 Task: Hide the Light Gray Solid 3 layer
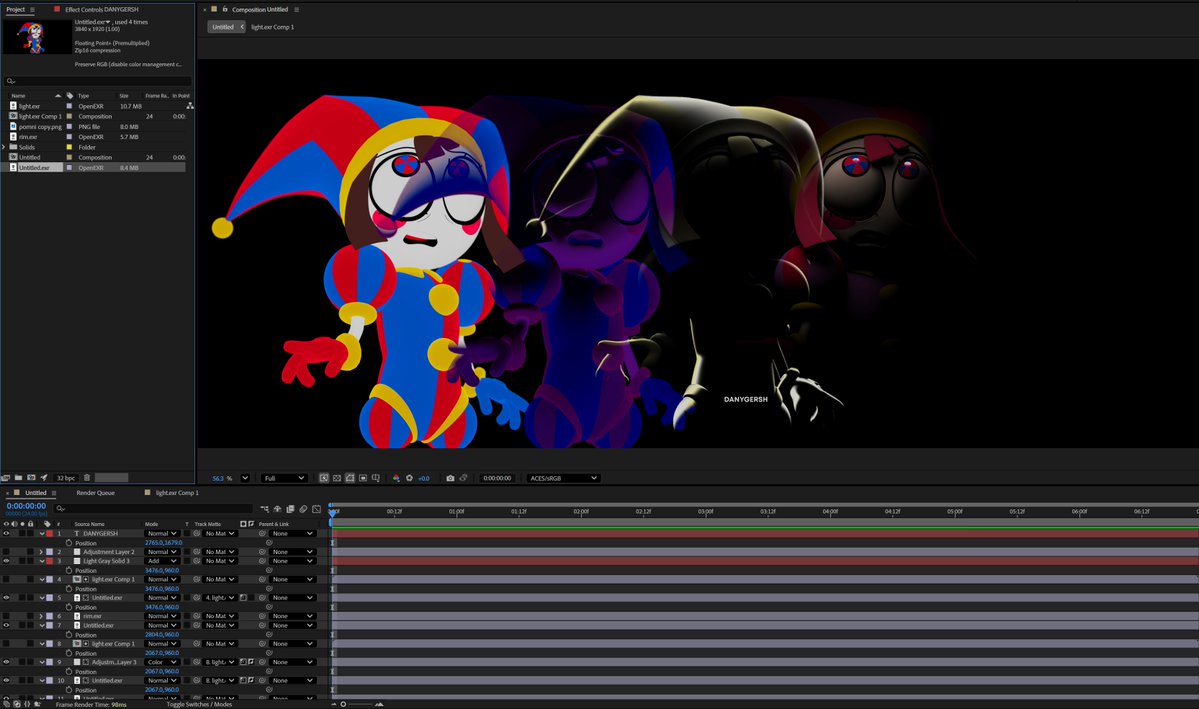point(6,561)
